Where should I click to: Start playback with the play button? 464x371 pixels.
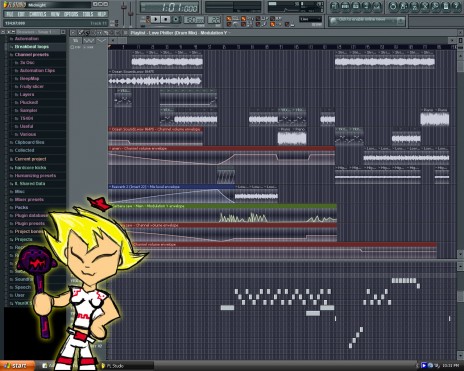(155, 19)
